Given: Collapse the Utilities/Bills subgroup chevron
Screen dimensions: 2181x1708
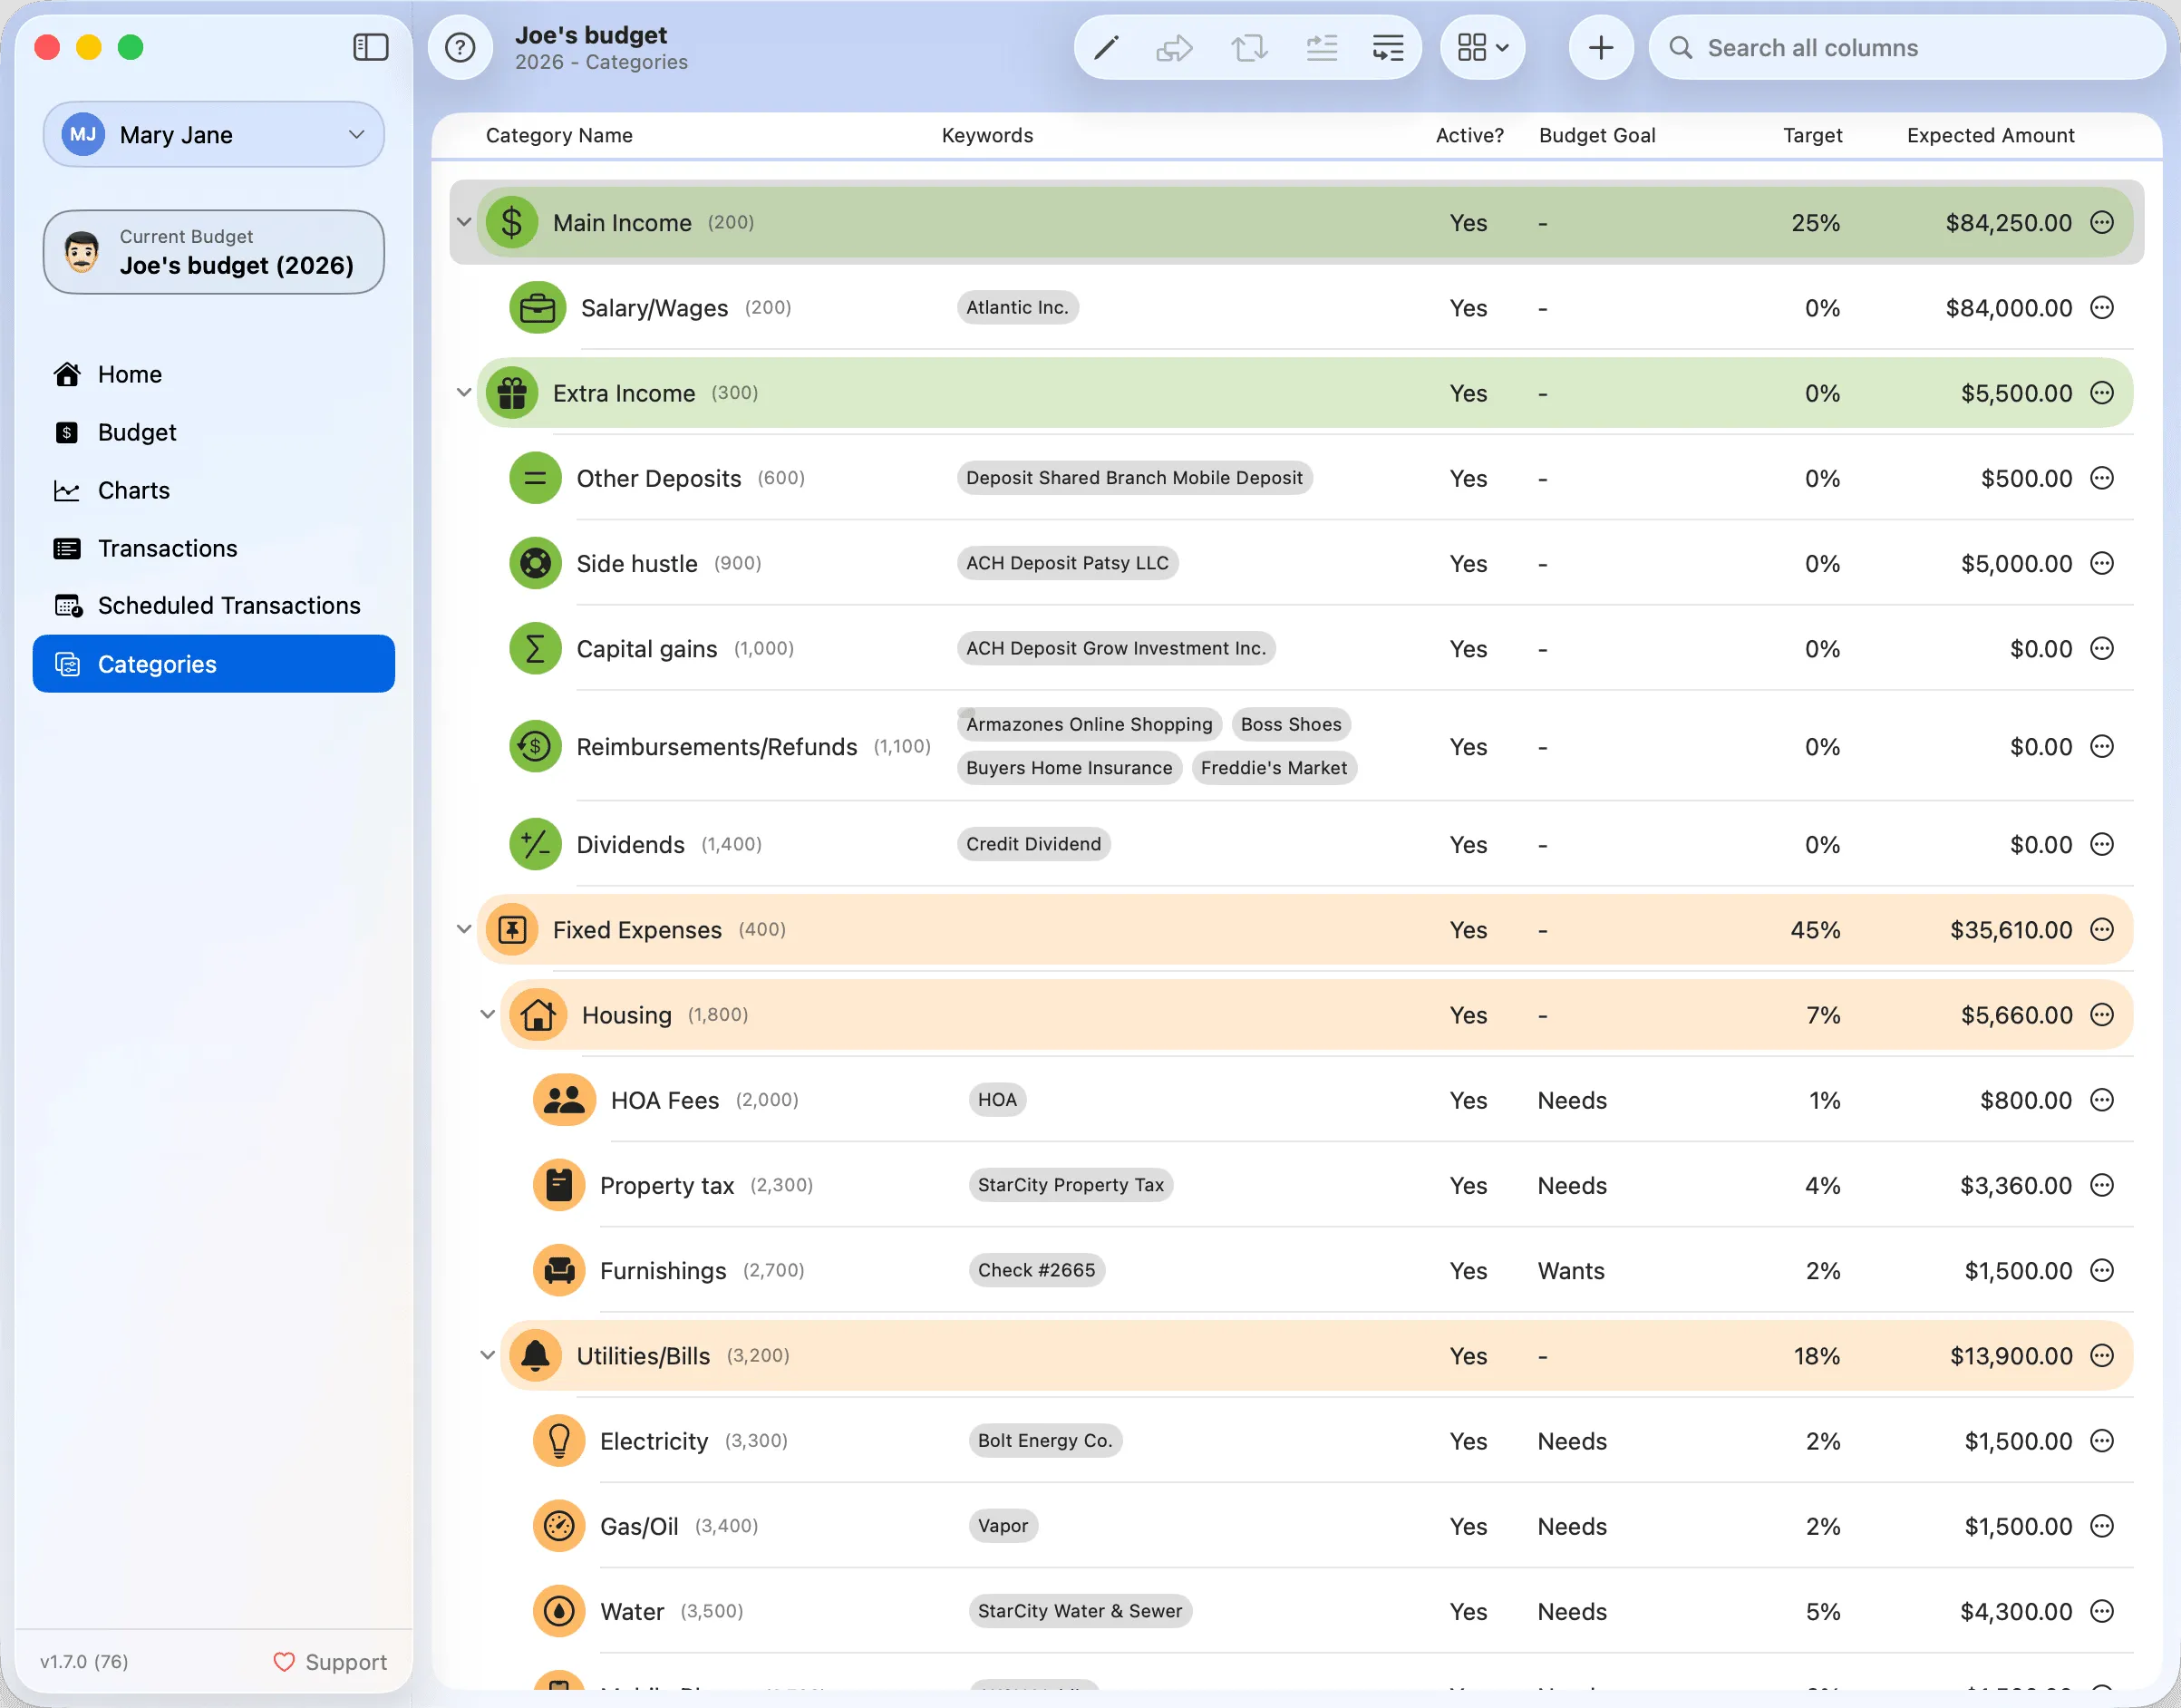Looking at the screenshot, I should (x=488, y=1355).
